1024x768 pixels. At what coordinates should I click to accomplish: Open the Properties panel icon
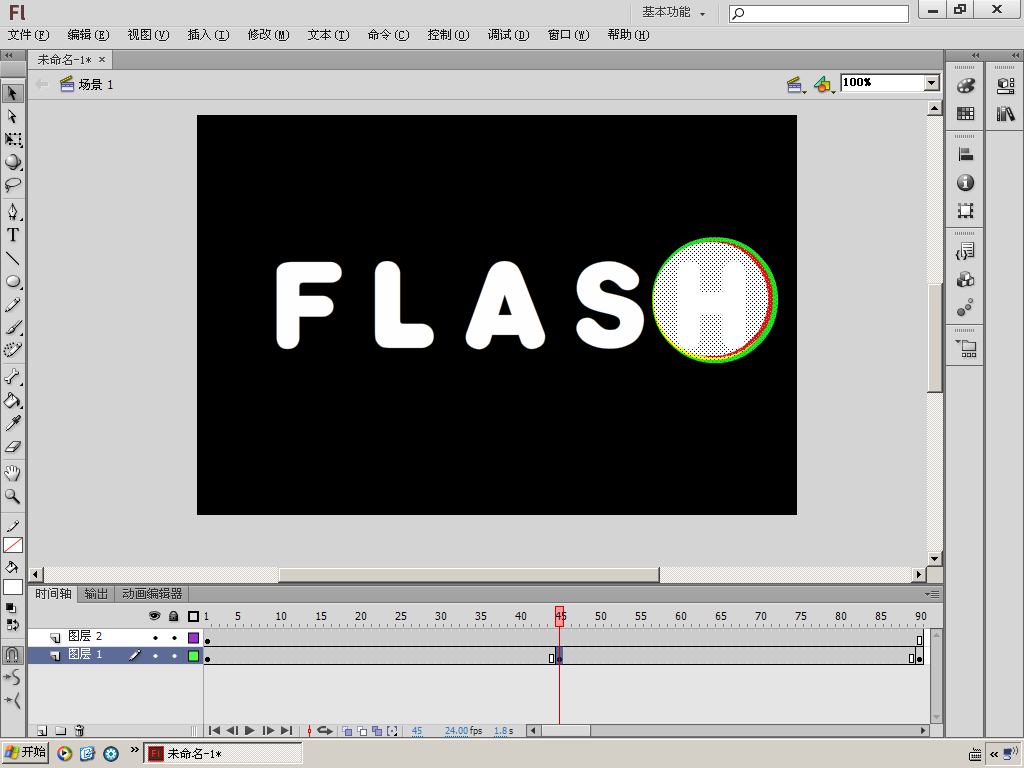pyautogui.click(x=1006, y=86)
